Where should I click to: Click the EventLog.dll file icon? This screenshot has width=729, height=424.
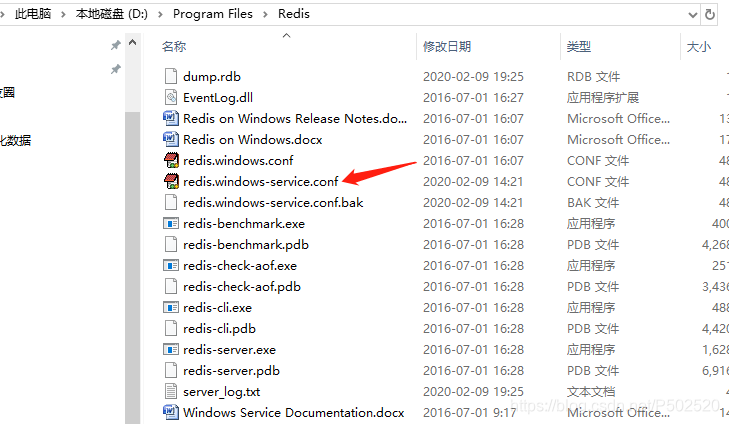coord(171,97)
